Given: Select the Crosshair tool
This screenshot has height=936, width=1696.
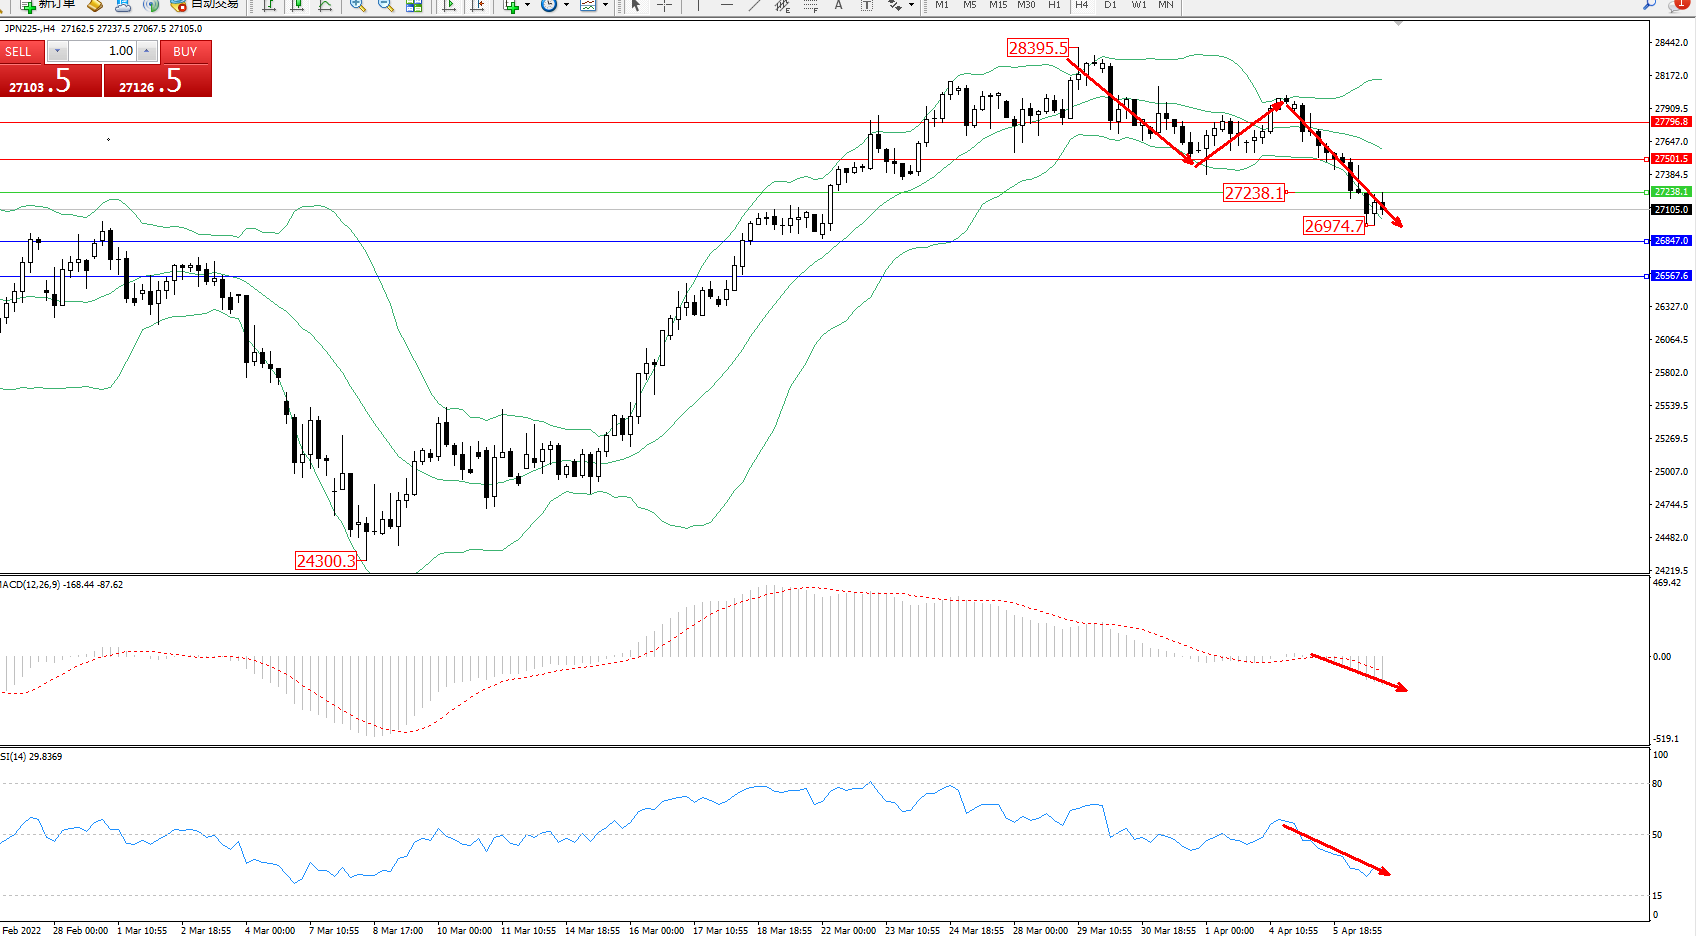Looking at the screenshot, I should point(664,5).
